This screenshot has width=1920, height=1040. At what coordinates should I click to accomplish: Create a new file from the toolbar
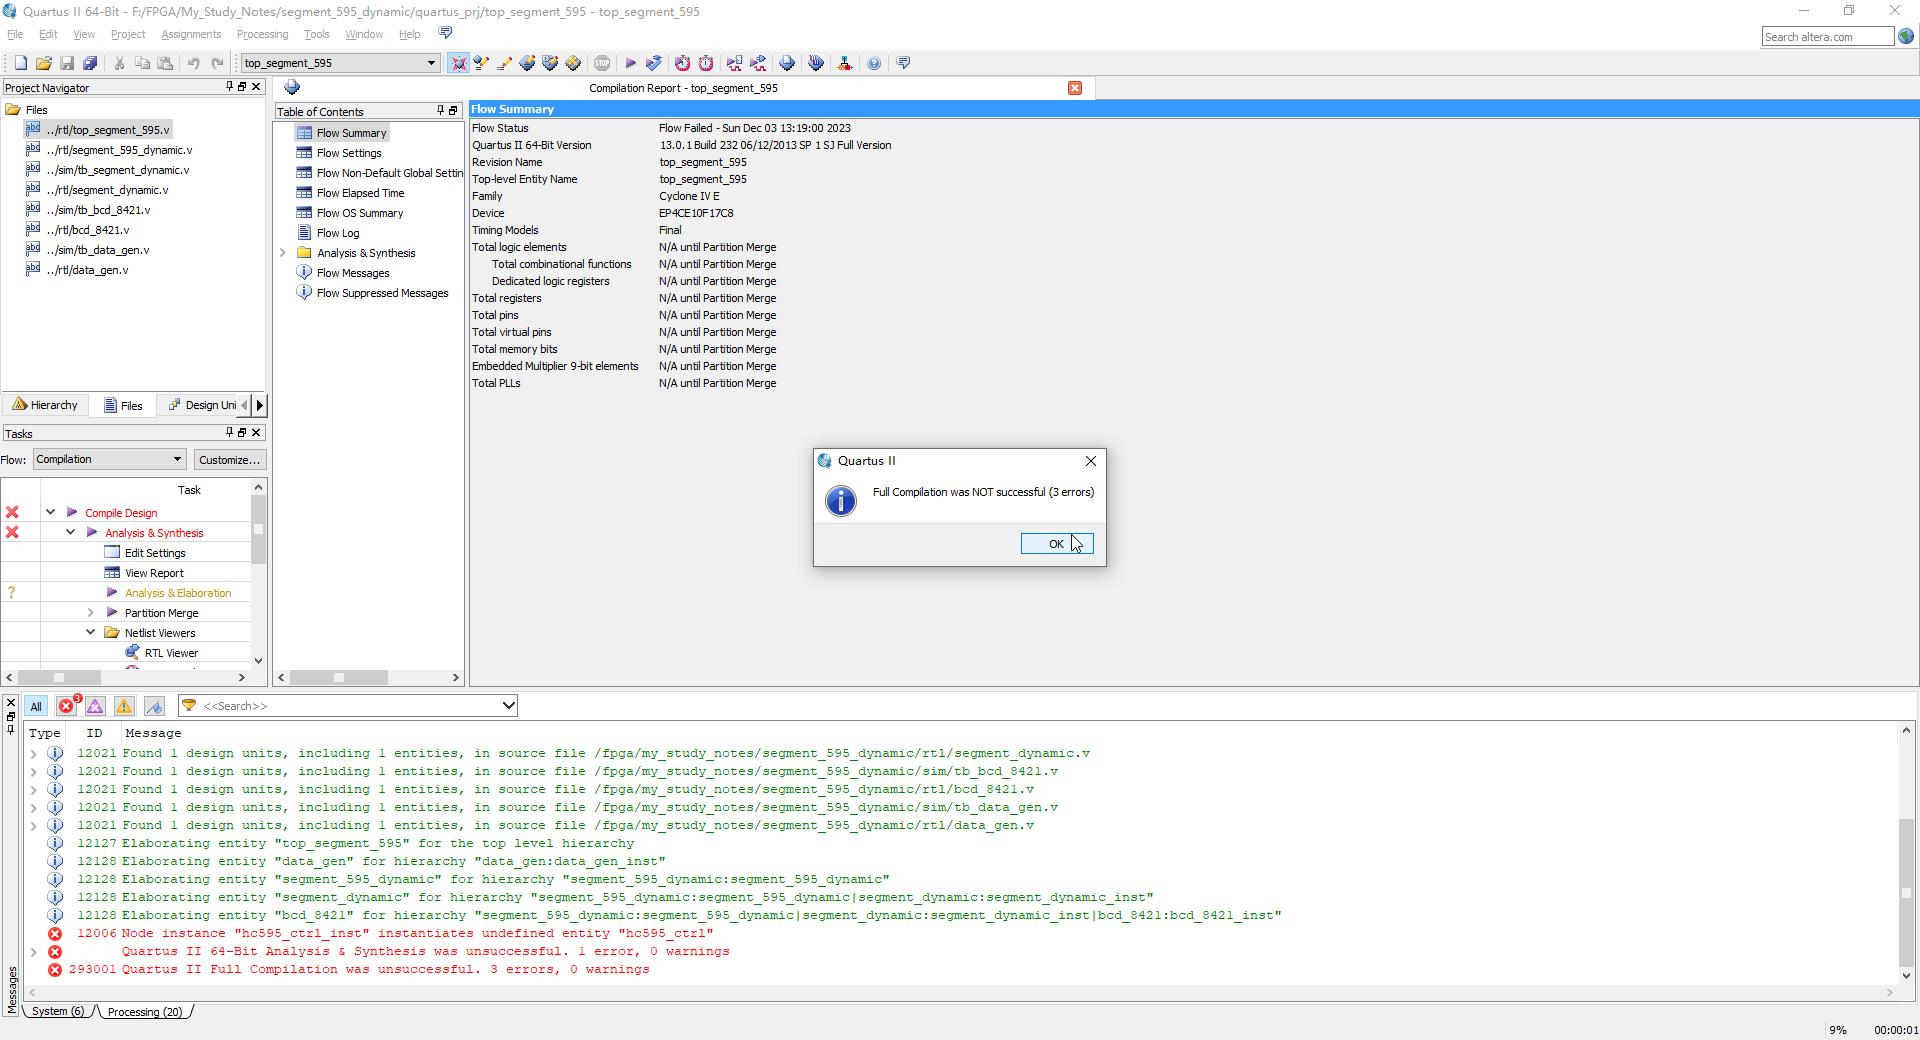click(20, 63)
